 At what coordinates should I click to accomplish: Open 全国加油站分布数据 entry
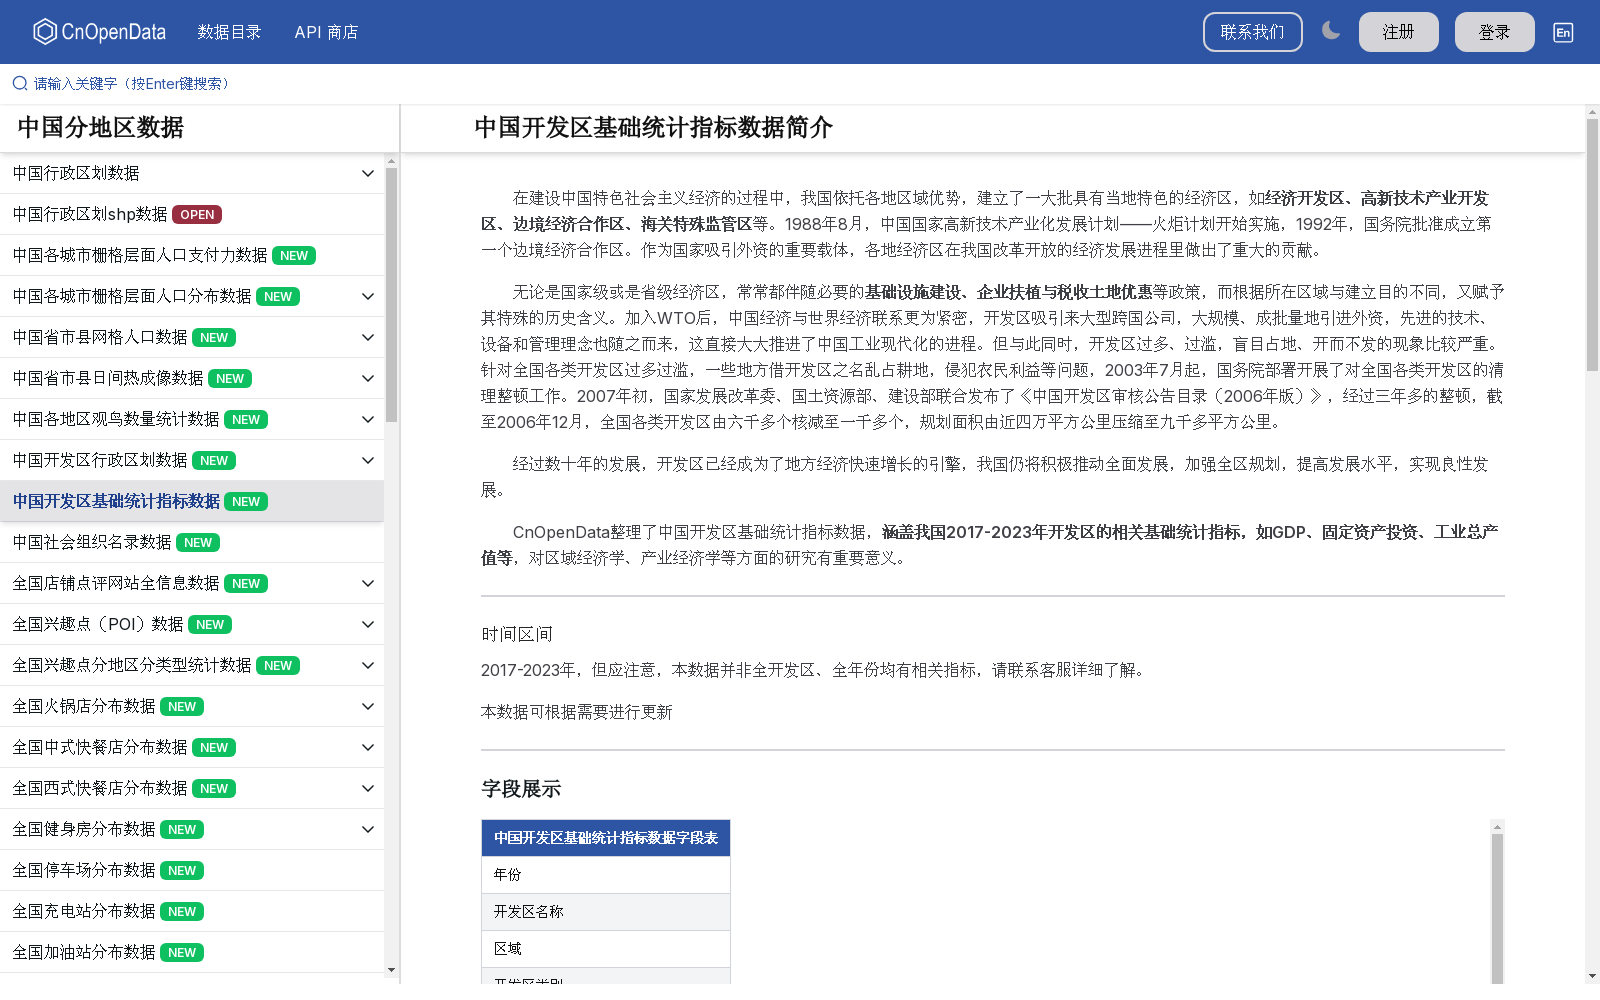[192, 953]
